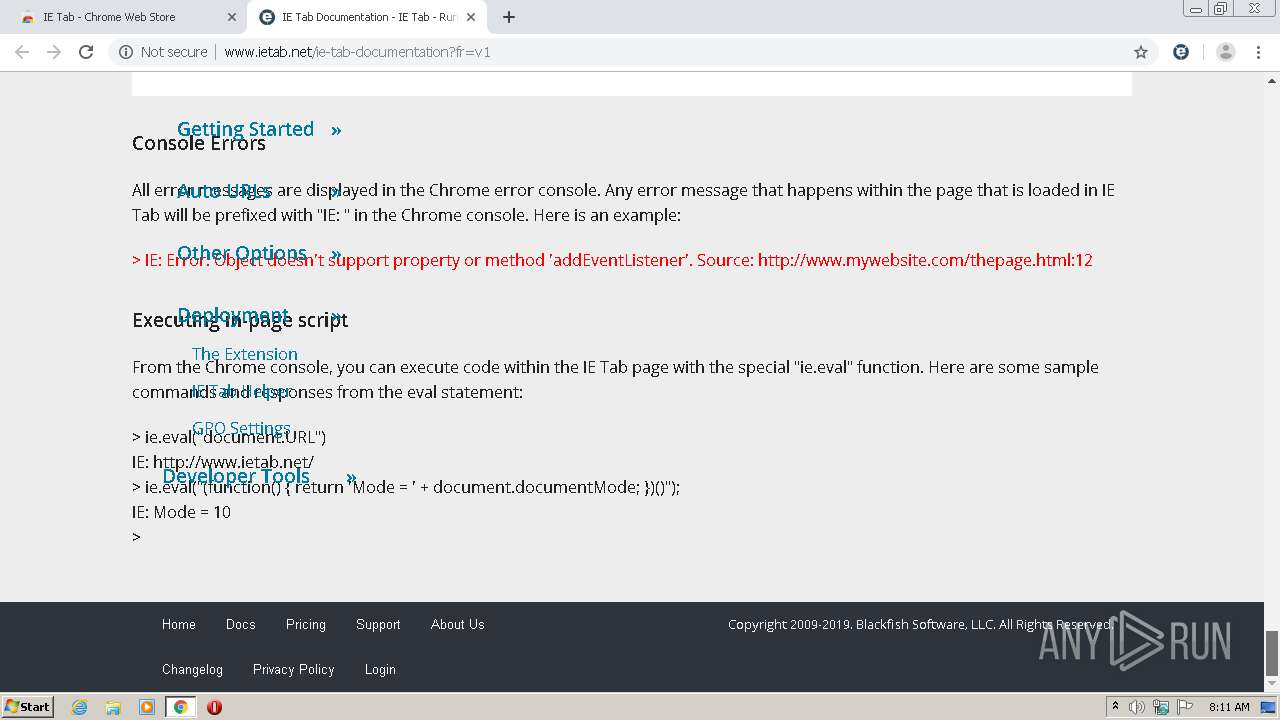Open About Us footer link
Screen dimensions: 1280x720
click(458, 624)
